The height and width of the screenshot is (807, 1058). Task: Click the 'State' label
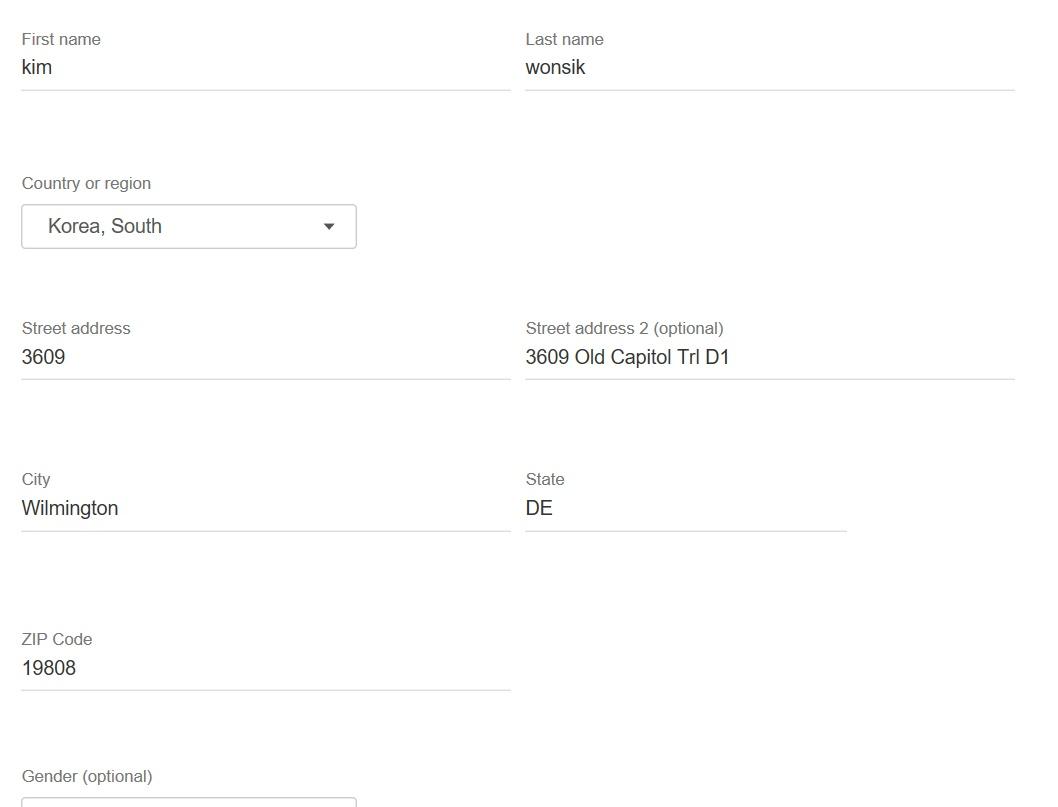click(x=545, y=479)
